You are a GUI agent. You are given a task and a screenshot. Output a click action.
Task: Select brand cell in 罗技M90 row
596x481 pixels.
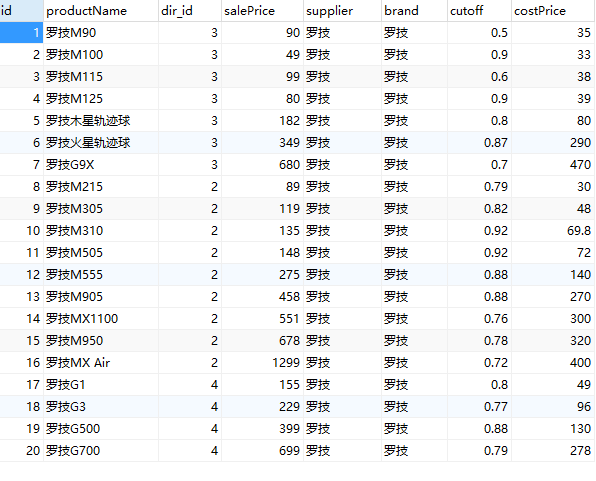414,33
